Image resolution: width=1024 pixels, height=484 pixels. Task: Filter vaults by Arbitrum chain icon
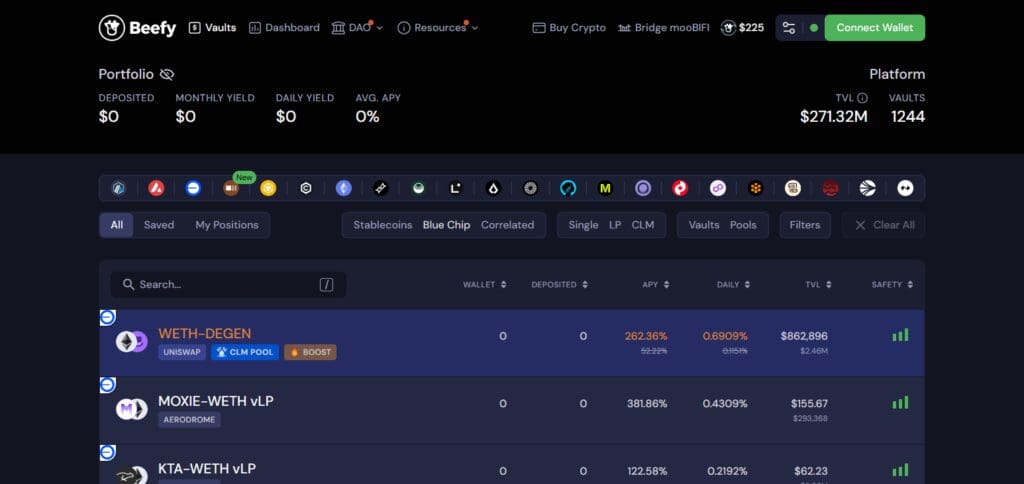point(118,188)
